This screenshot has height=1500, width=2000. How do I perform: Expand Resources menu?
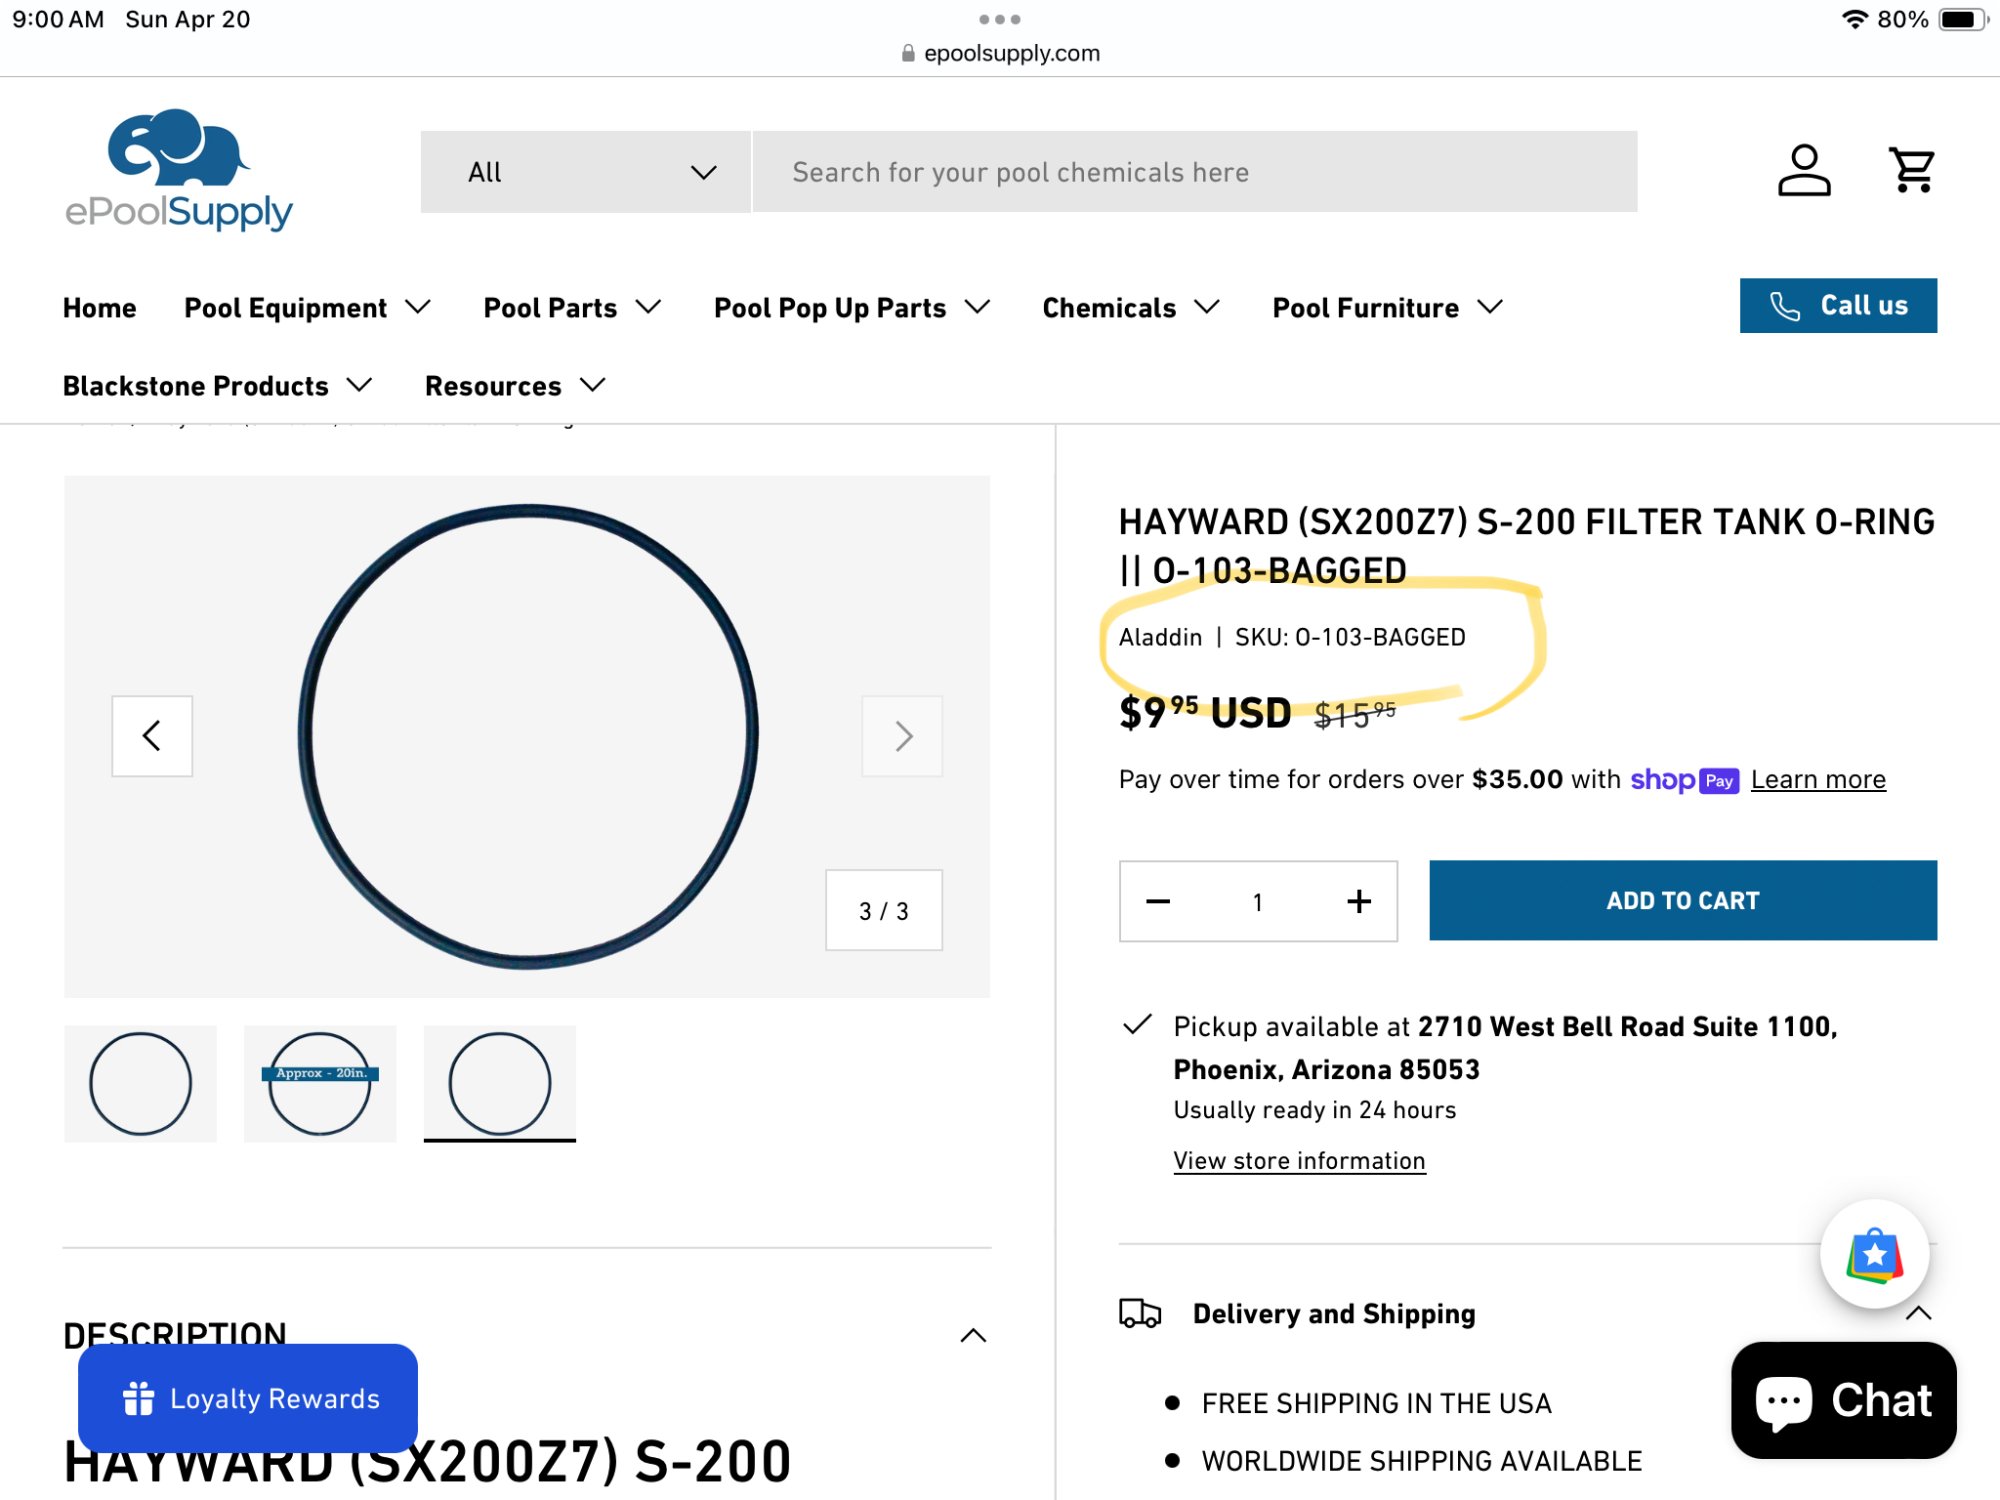pos(516,386)
